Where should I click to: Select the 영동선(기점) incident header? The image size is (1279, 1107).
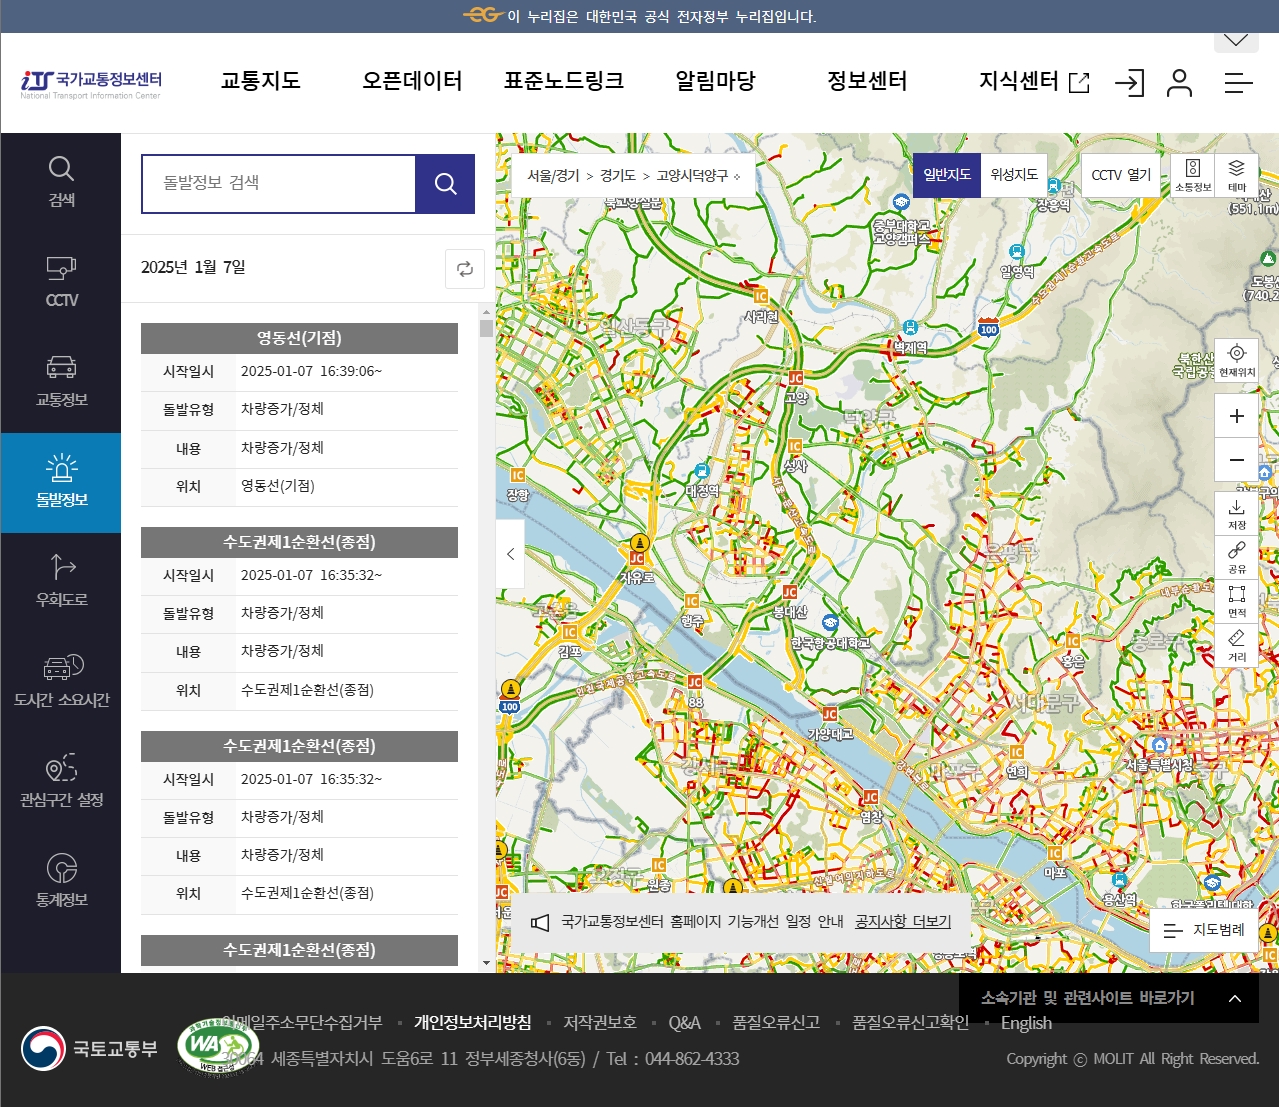coord(299,338)
